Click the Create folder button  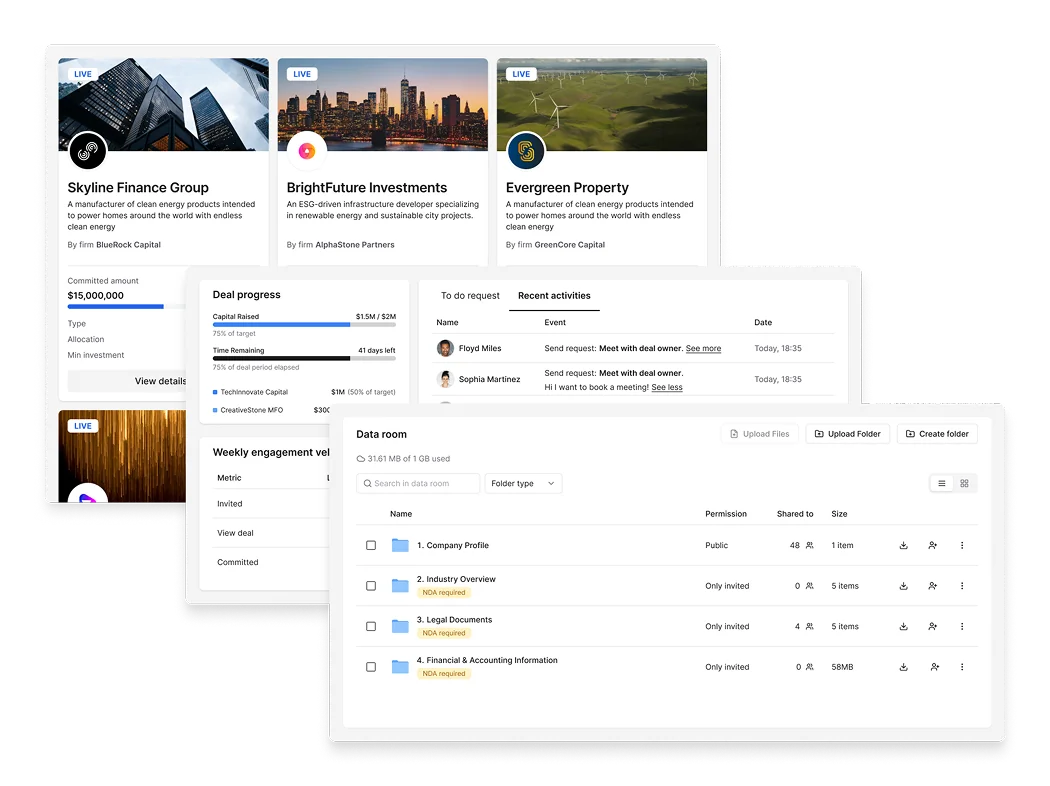(937, 434)
